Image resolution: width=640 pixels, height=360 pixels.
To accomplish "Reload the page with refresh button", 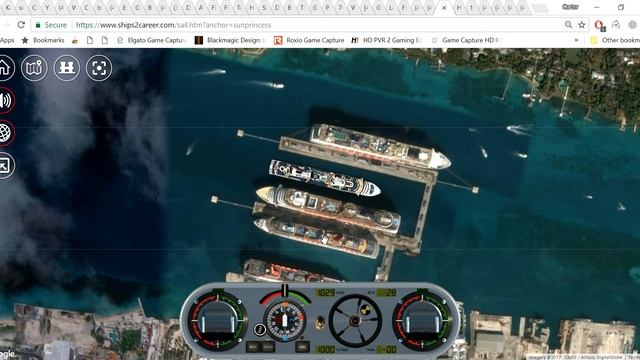I will [21, 25].
